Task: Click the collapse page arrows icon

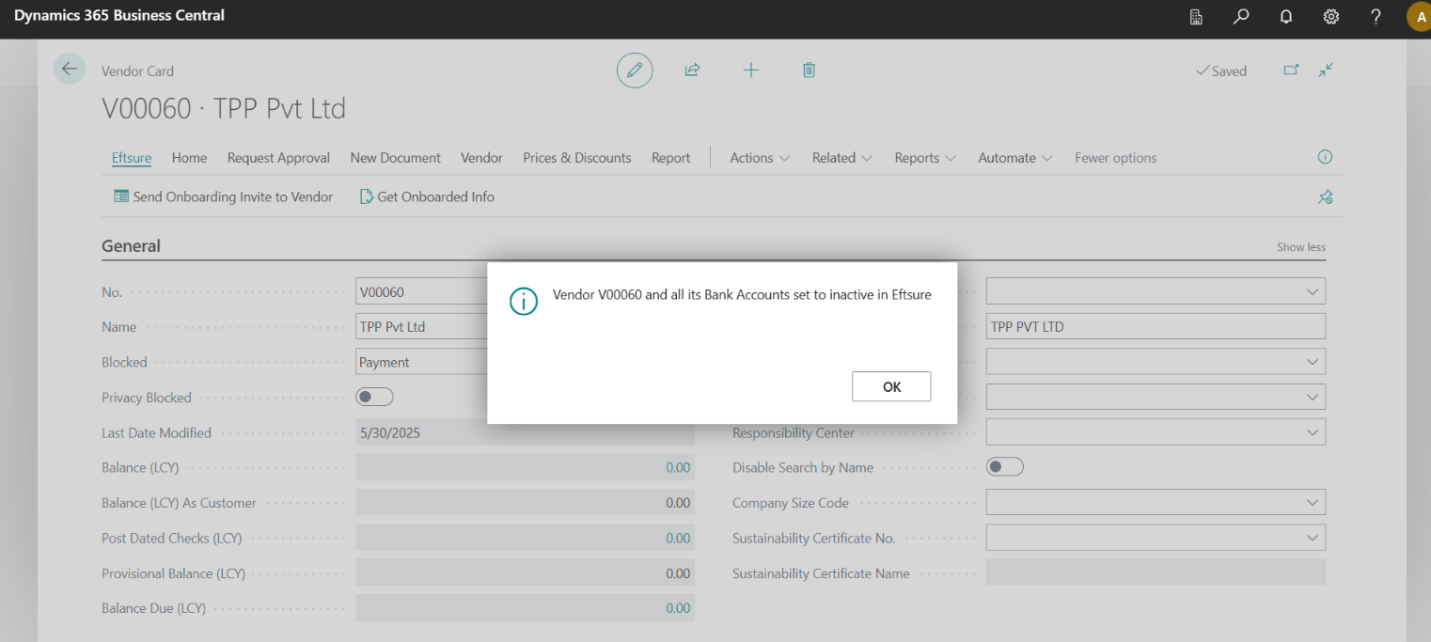Action: pyautogui.click(x=1326, y=70)
